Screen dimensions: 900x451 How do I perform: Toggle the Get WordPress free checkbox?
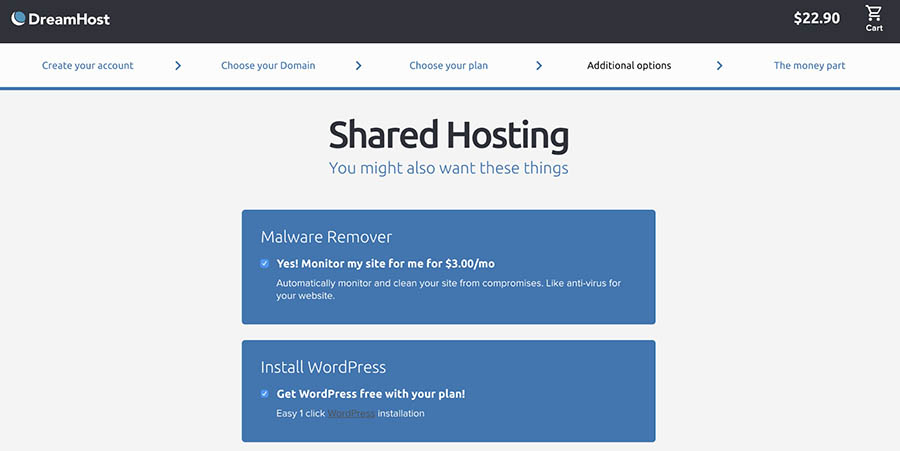coord(265,394)
